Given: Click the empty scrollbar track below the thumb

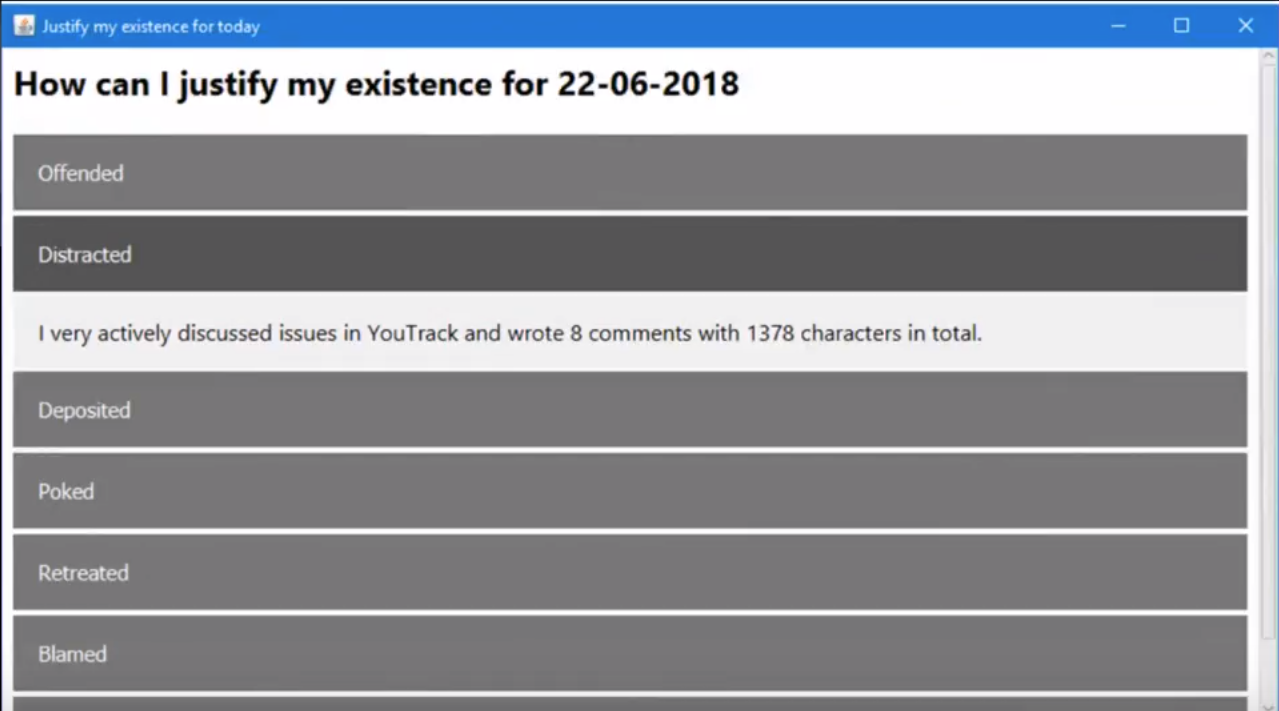Looking at the screenshot, I should [1268, 668].
